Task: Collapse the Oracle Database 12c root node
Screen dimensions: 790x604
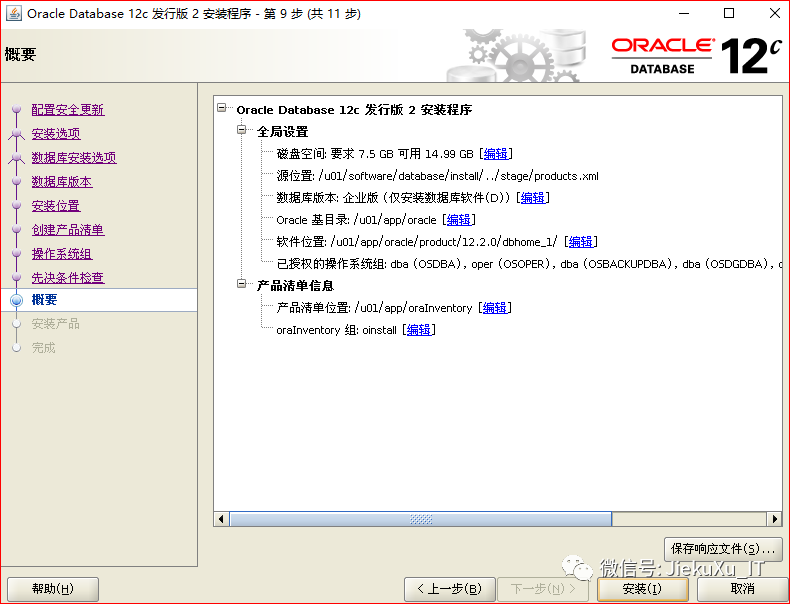Action: (222, 108)
